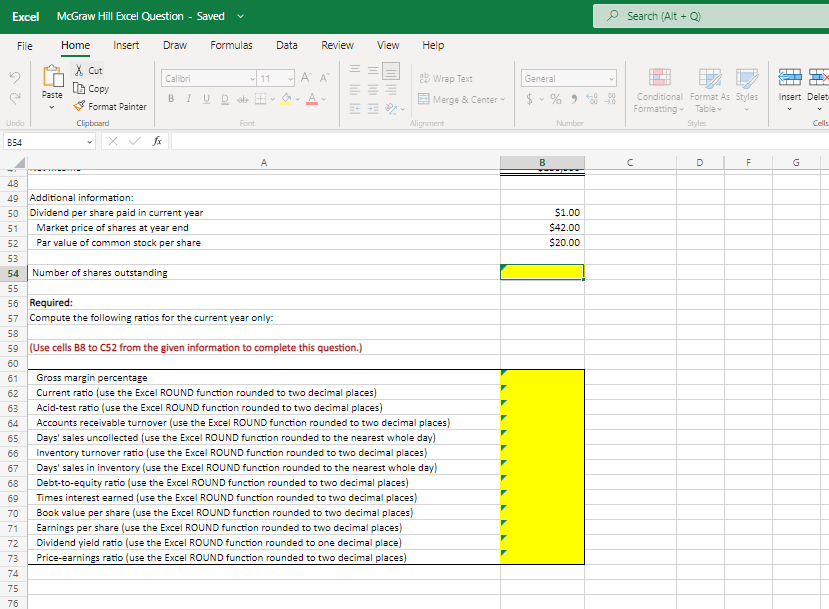The width and height of the screenshot is (829, 609).
Task: Switch to the Formulas ribbon tab
Action: pos(231,45)
